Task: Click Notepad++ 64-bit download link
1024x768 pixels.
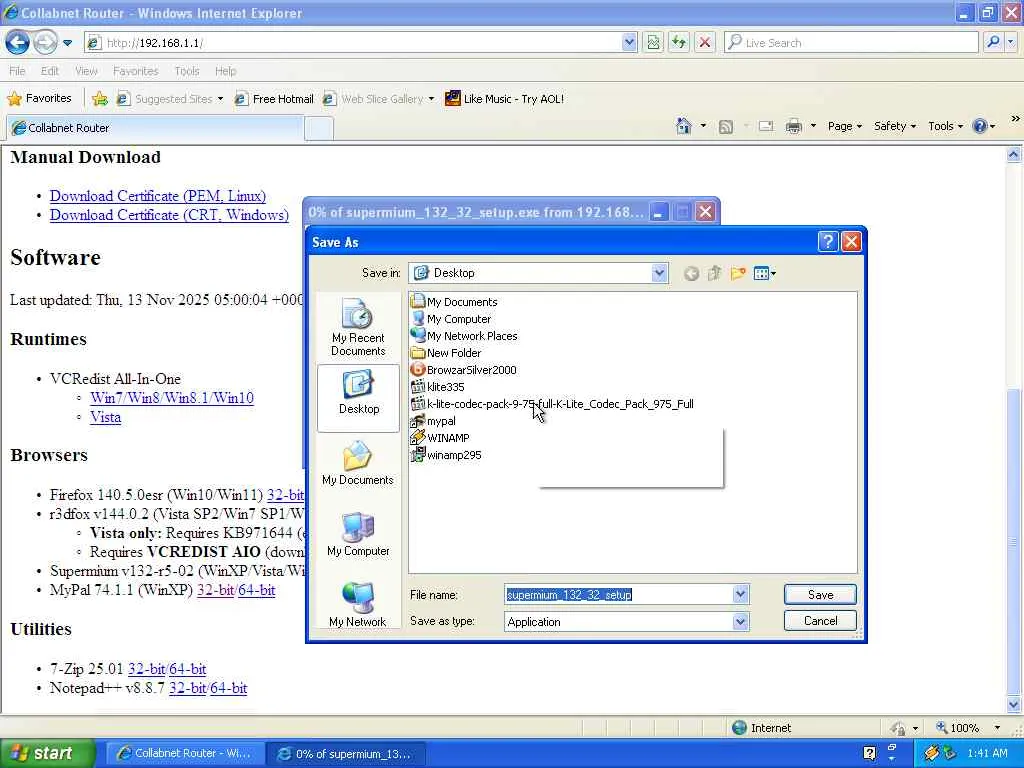Action: coord(229,688)
